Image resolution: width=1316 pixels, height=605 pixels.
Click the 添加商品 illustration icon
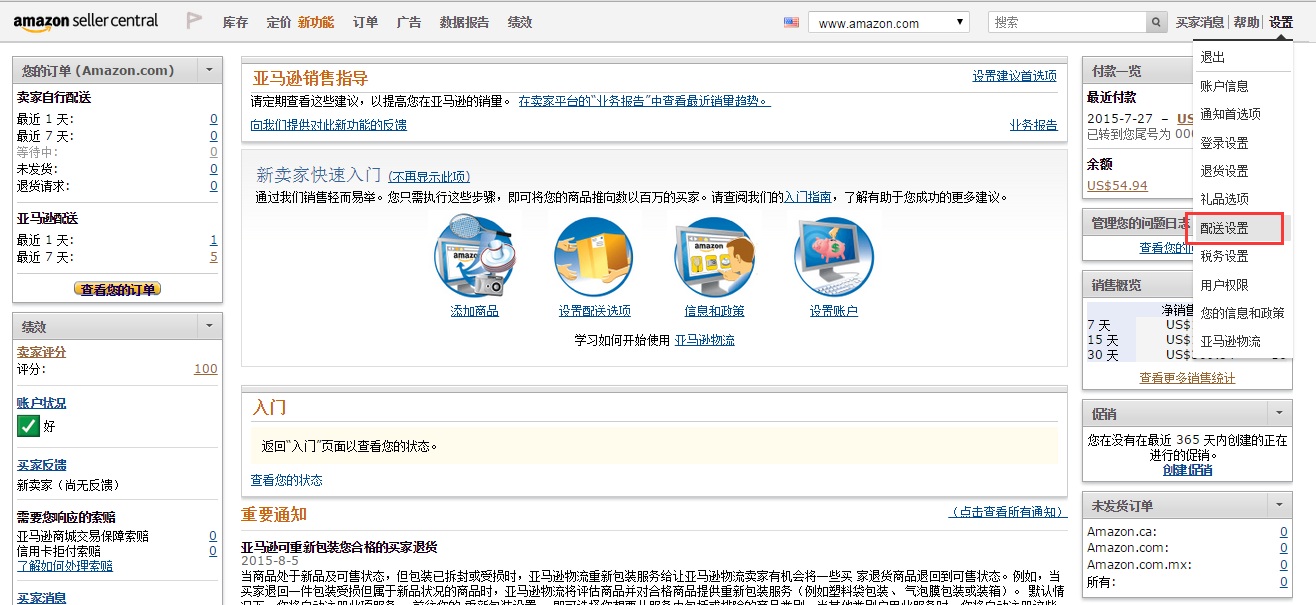coord(474,257)
